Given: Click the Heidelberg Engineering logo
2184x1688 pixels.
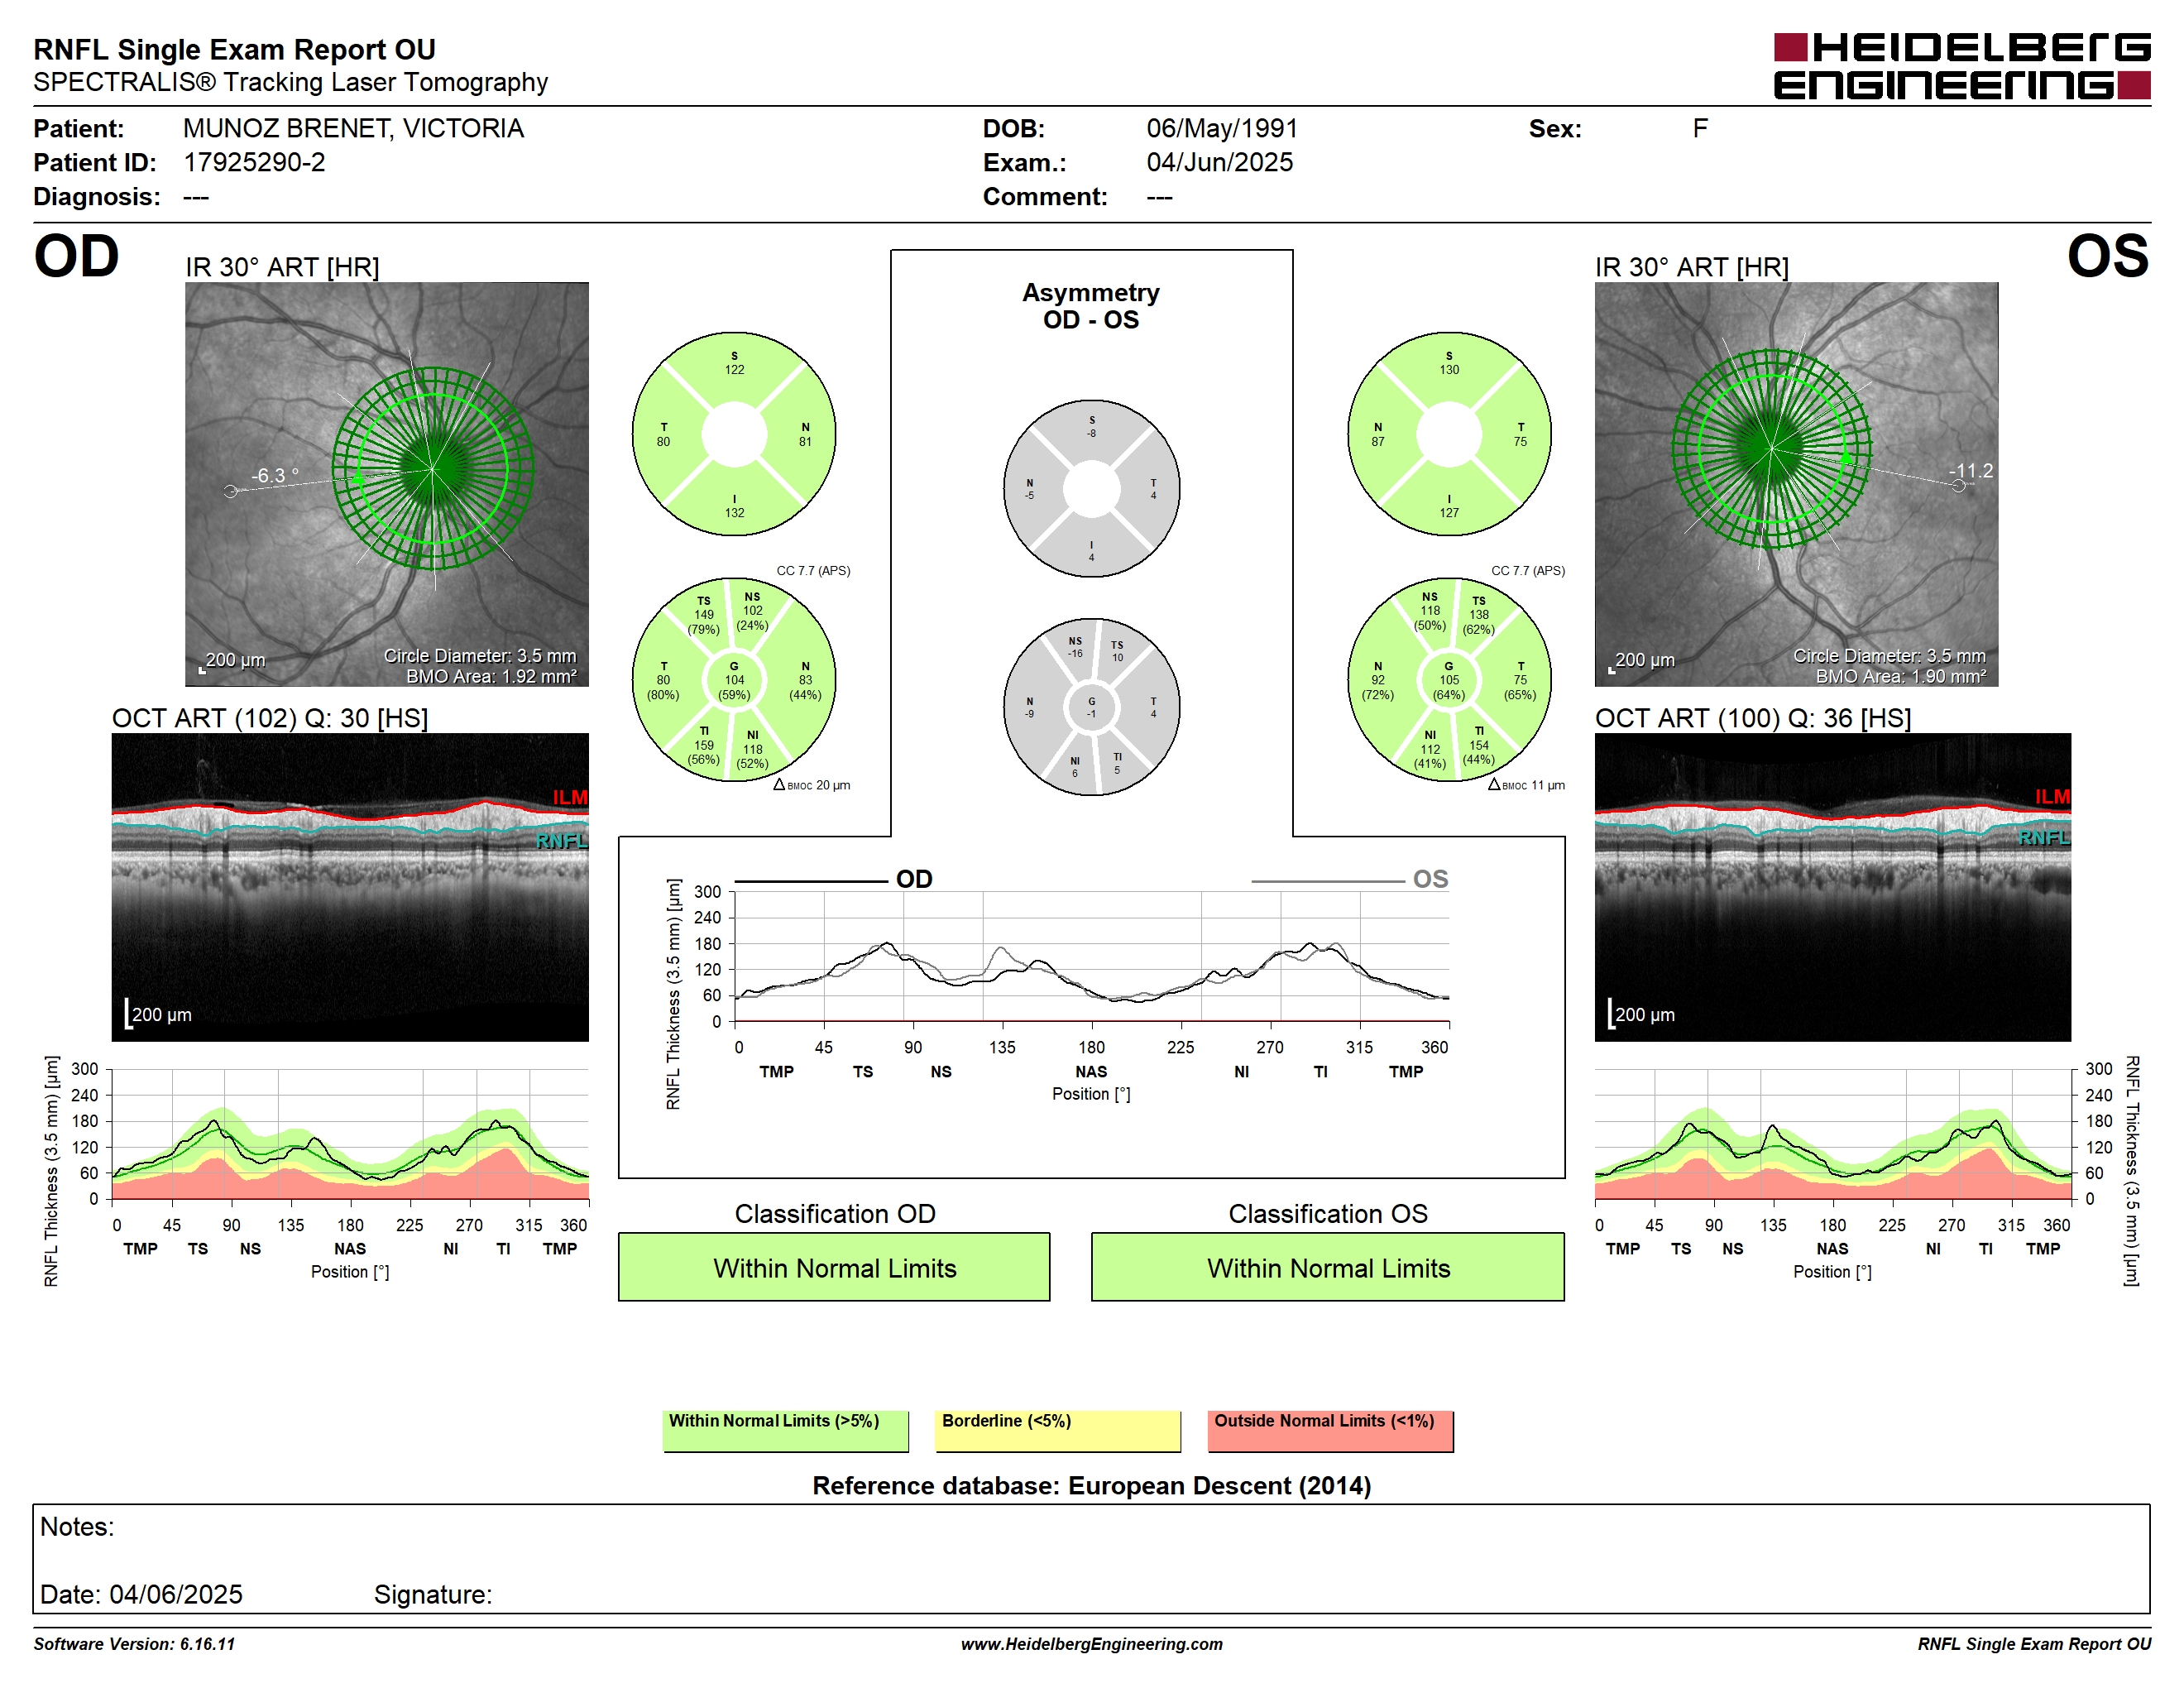Looking at the screenshot, I should 1961,66.
